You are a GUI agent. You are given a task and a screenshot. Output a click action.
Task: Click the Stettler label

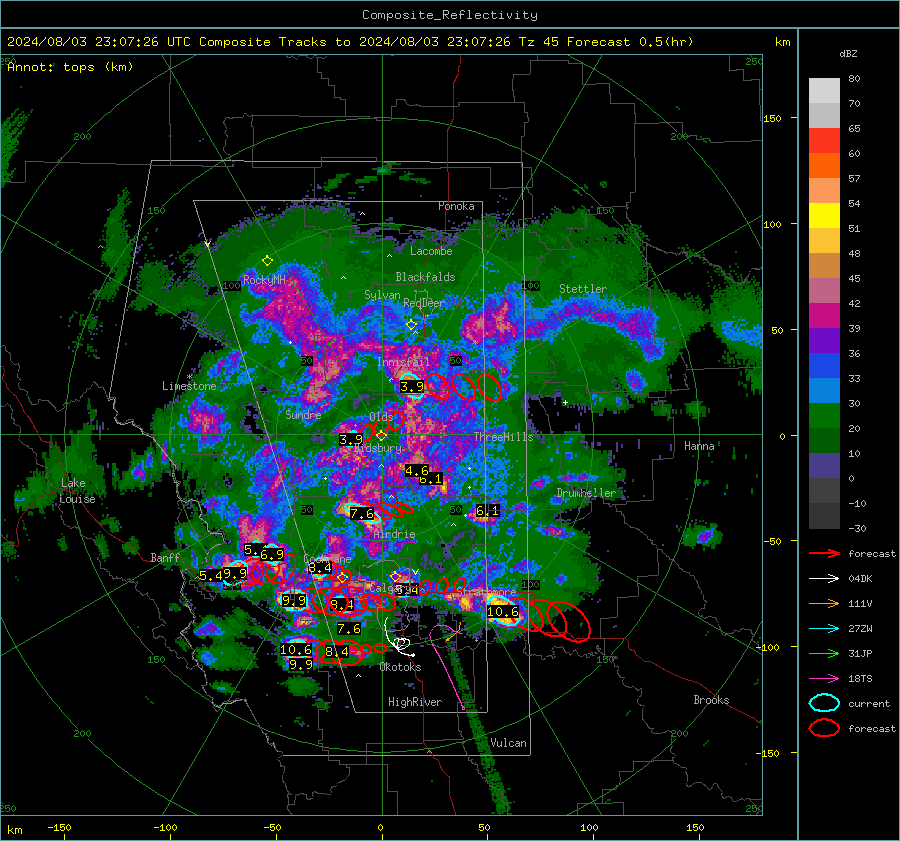click(583, 289)
